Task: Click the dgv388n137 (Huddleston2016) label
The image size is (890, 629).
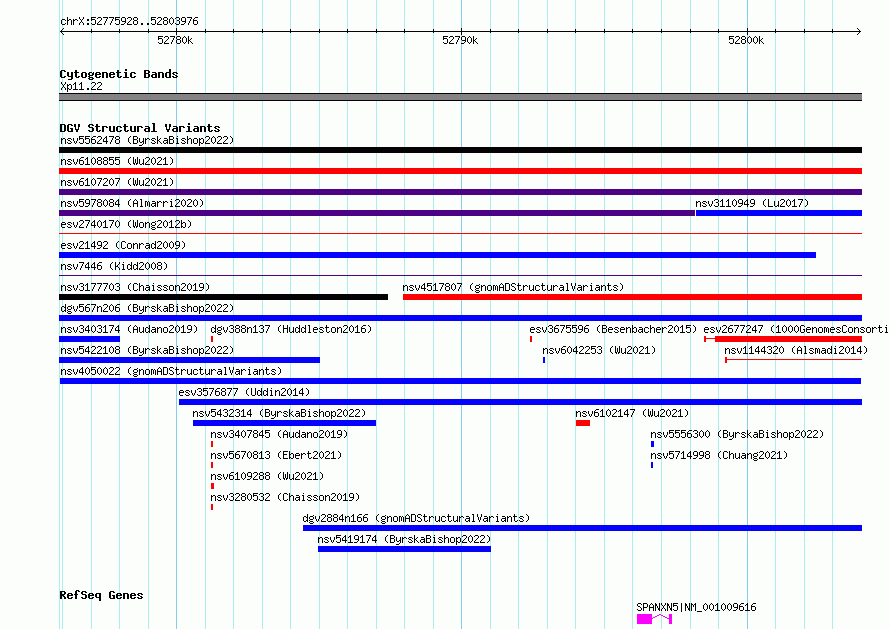Action: 291,329
